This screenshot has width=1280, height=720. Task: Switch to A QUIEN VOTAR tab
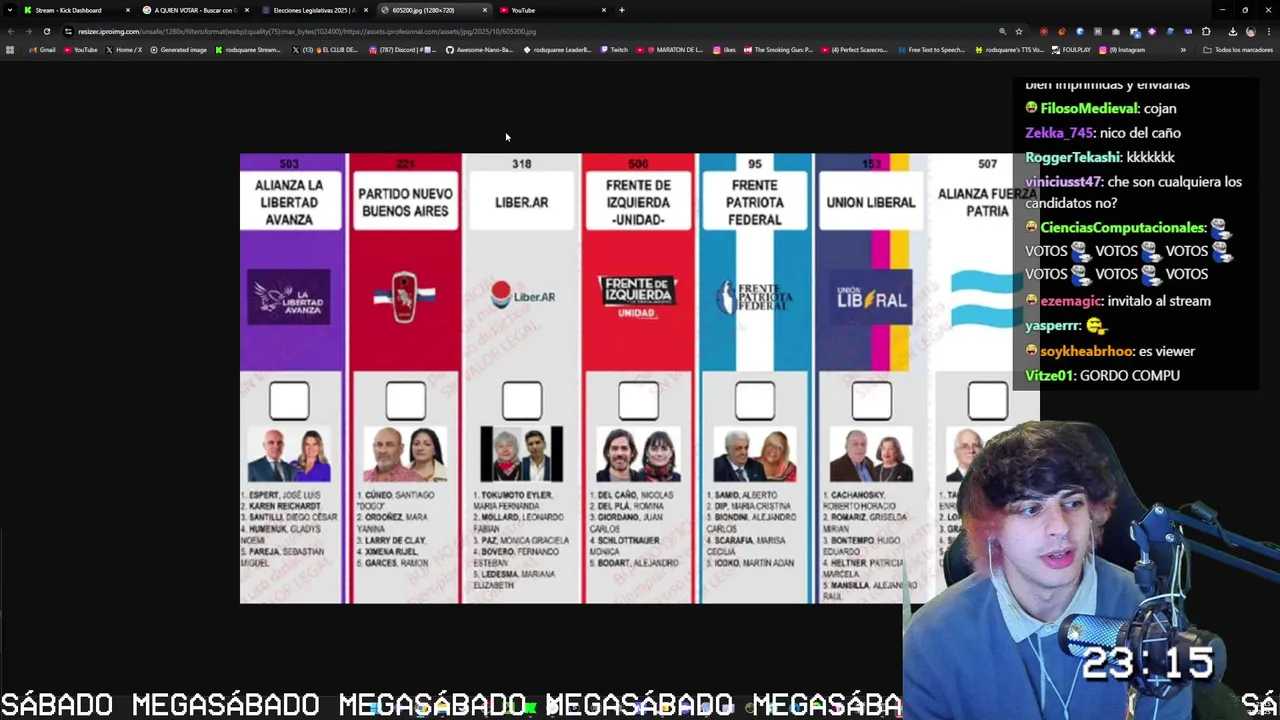(194, 10)
